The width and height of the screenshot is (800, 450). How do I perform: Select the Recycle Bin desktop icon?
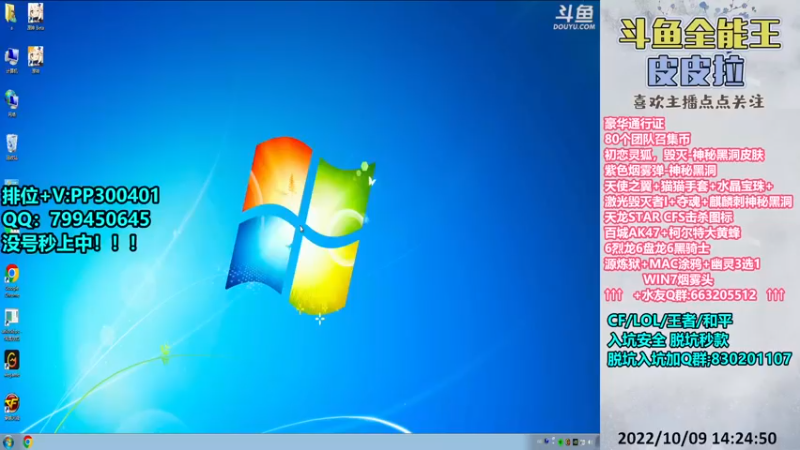(12, 147)
